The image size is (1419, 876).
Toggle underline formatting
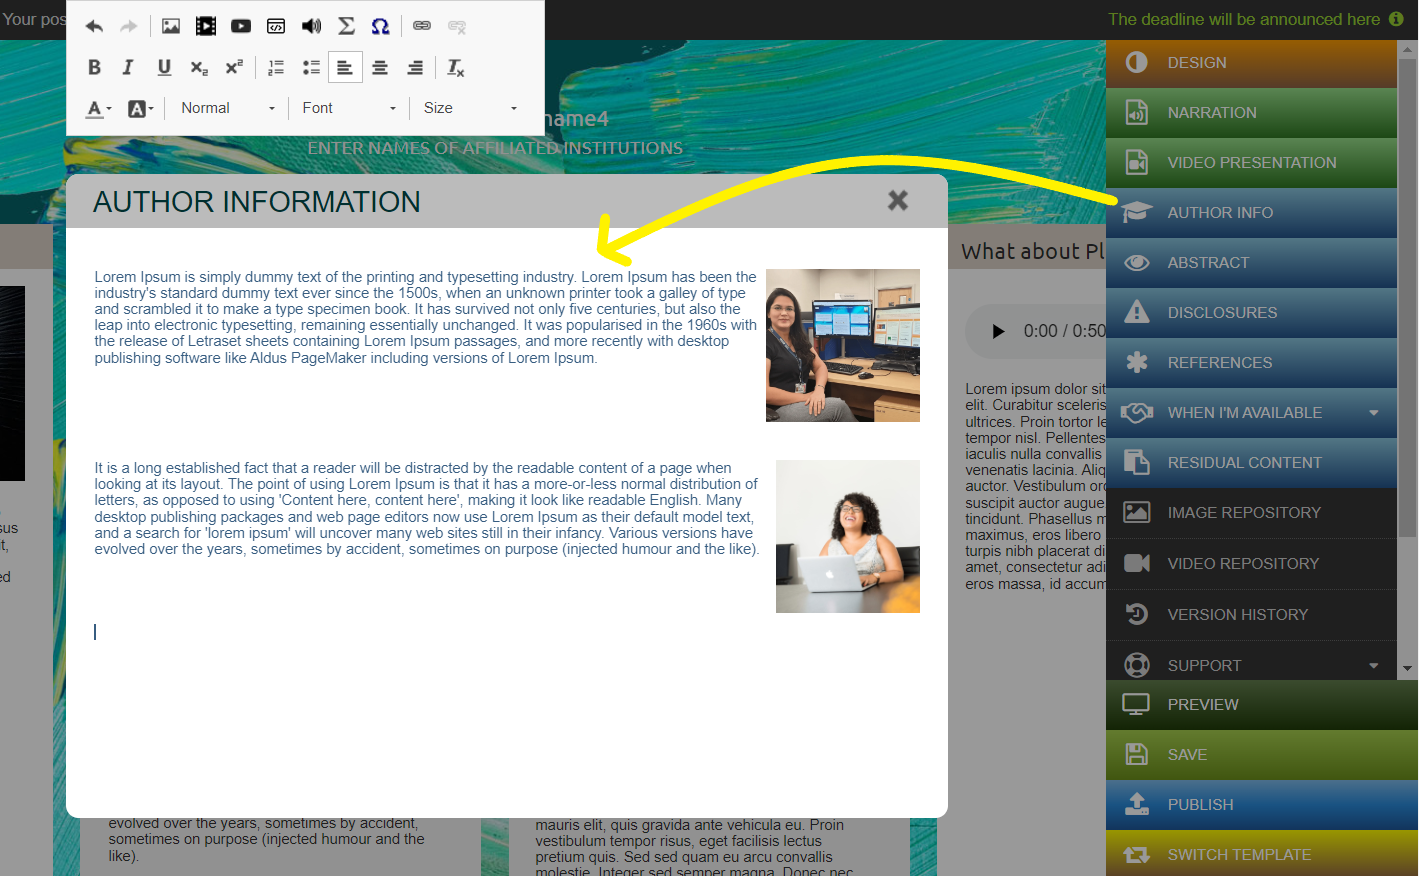[x=164, y=67]
